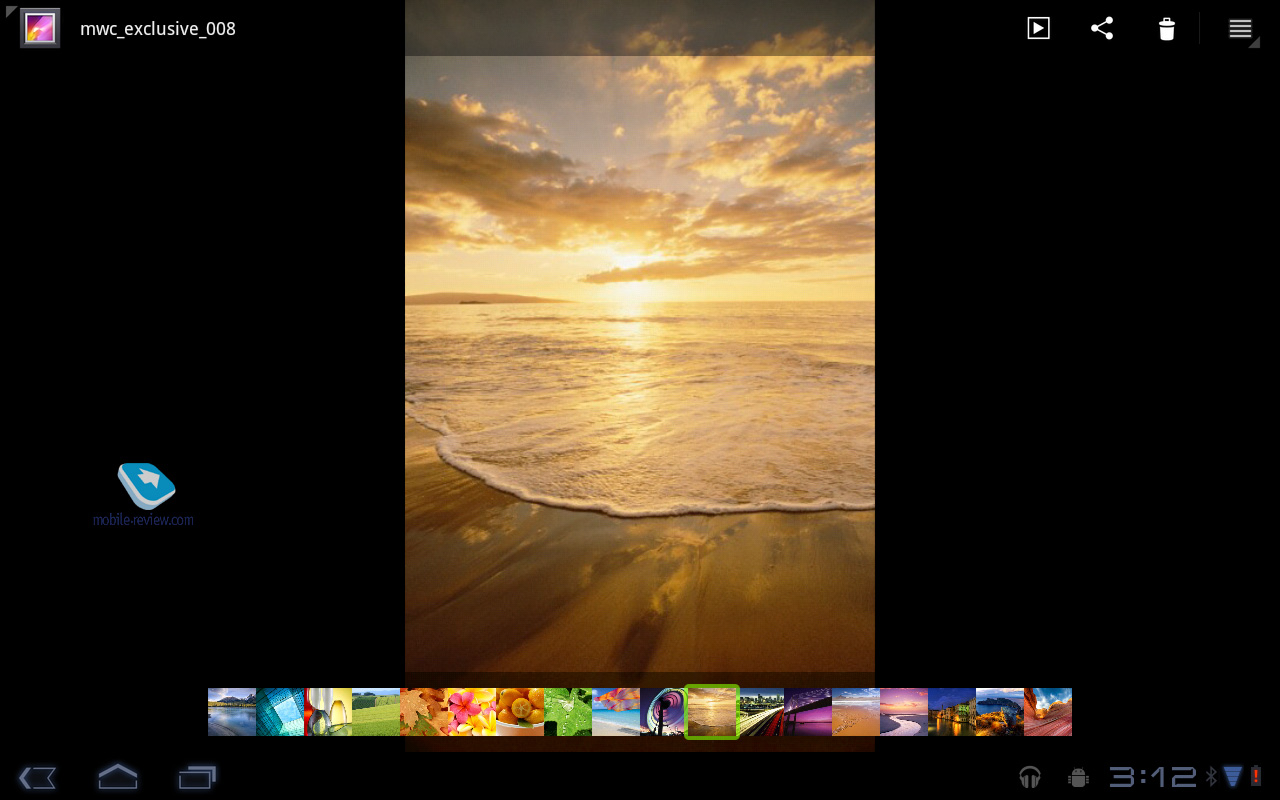This screenshot has width=1280, height=800.
Task: Select the pink plumeria flowers thumbnail
Action: (x=472, y=712)
